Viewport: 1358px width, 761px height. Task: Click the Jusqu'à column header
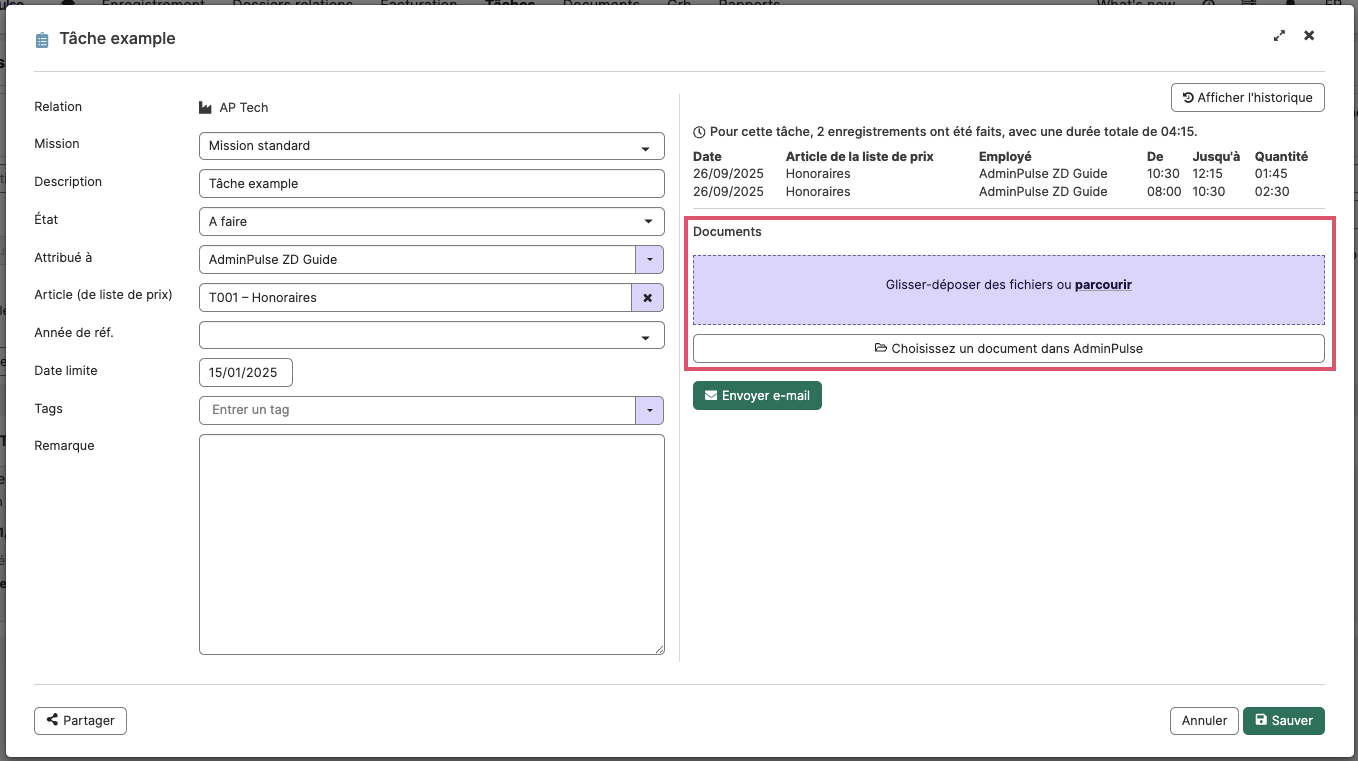coord(1216,157)
